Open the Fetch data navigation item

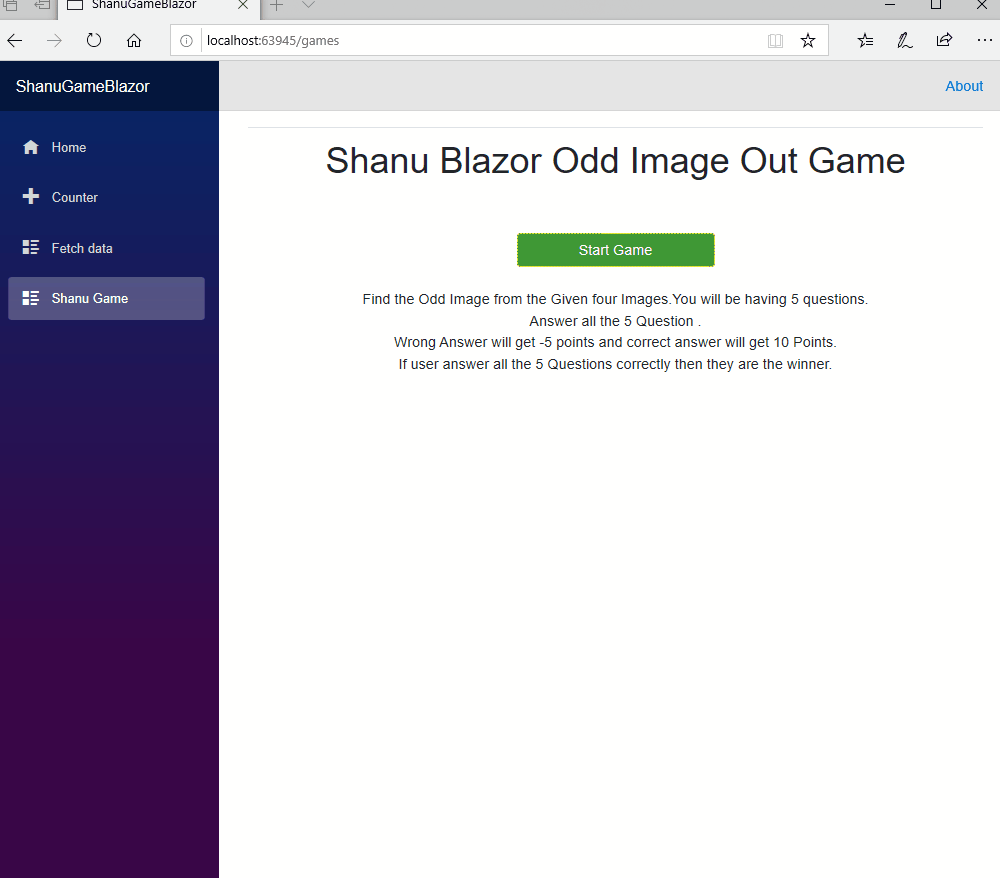pos(107,248)
